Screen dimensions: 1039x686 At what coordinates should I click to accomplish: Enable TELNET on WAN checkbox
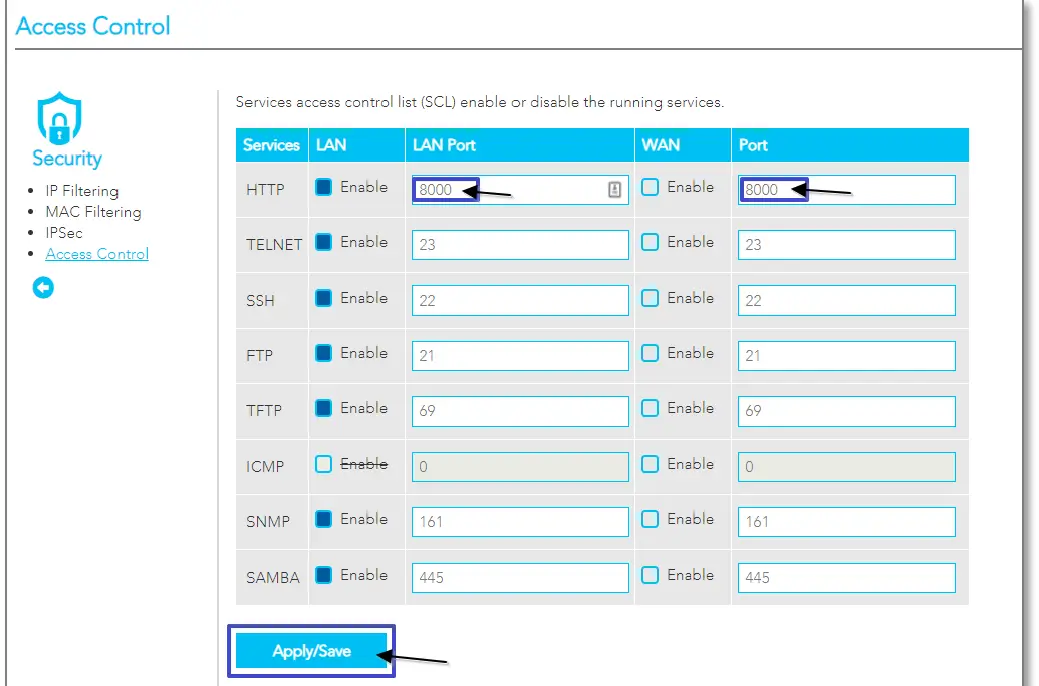click(x=650, y=242)
